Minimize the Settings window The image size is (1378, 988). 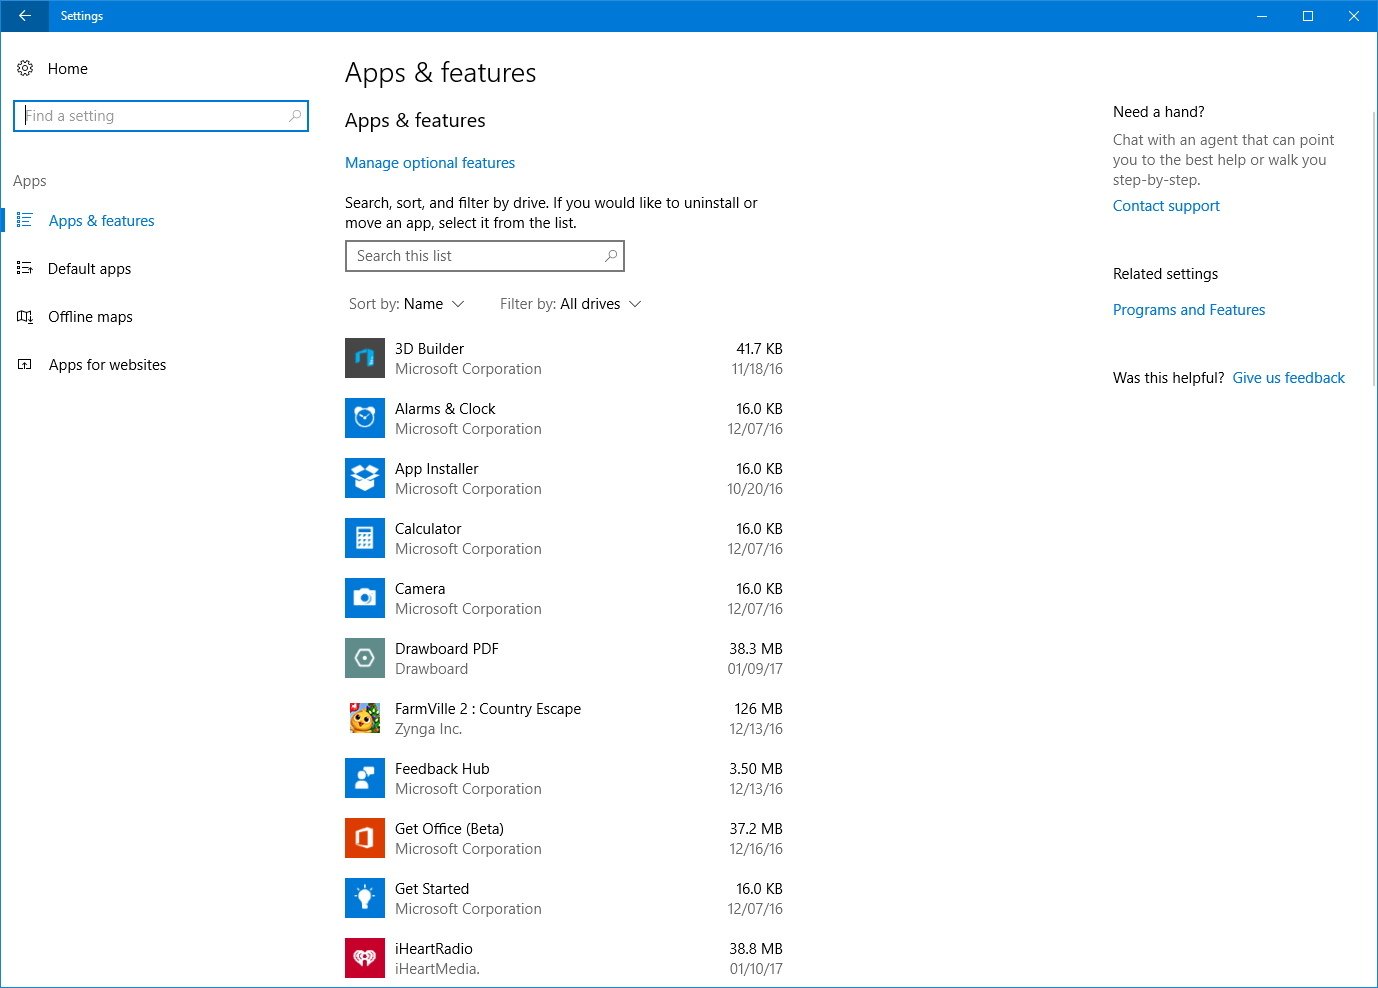[x=1262, y=16]
